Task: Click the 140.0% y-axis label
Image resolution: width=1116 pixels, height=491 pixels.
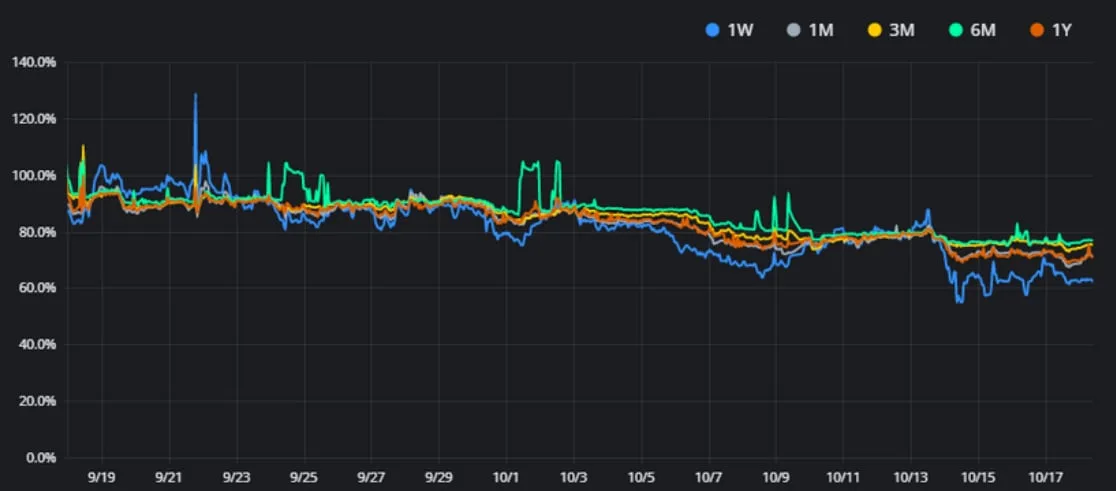Action: point(35,63)
